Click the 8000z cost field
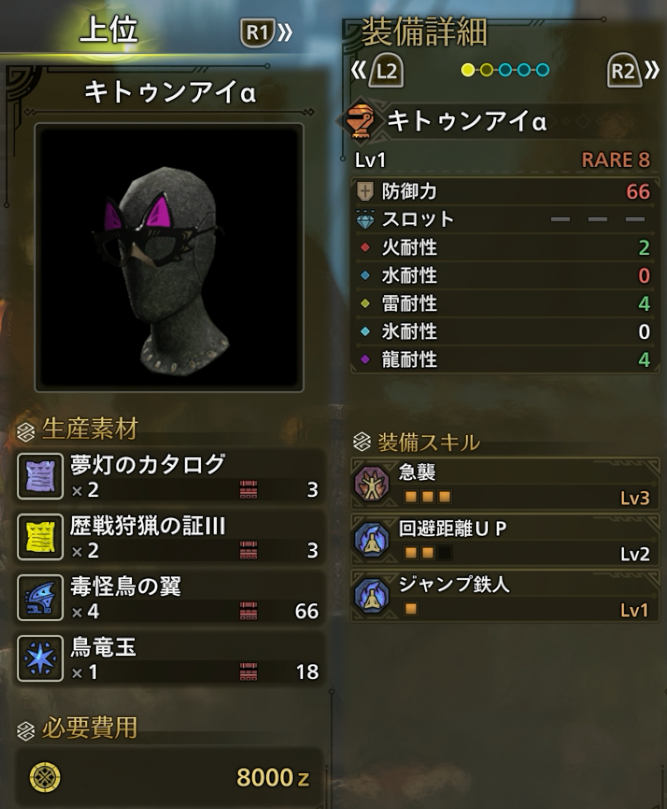 pyautogui.click(x=169, y=778)
